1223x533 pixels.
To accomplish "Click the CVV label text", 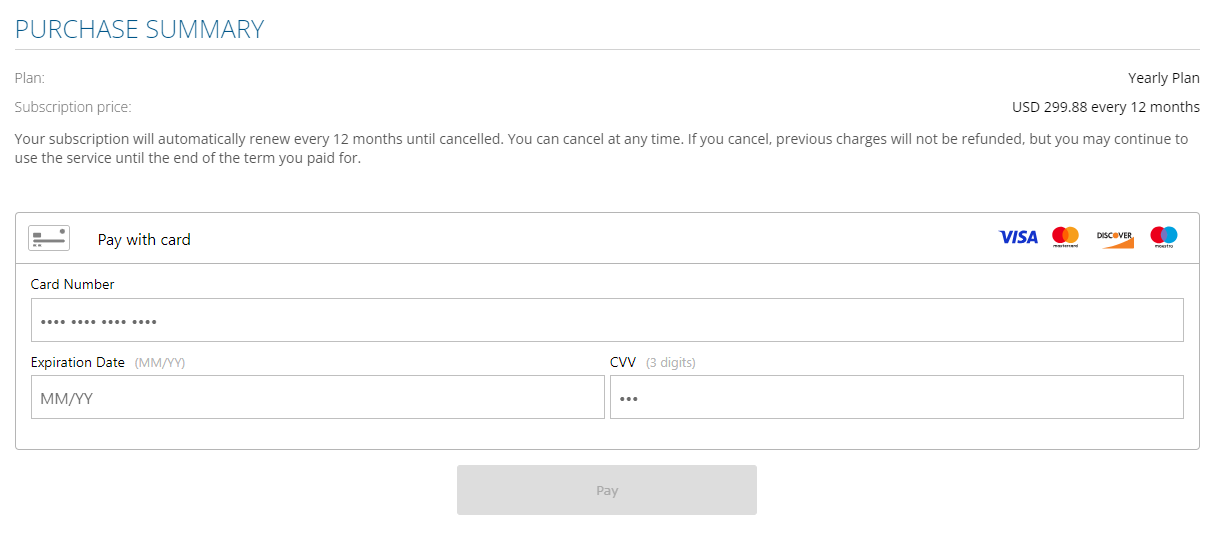I will tap(623, 362).
